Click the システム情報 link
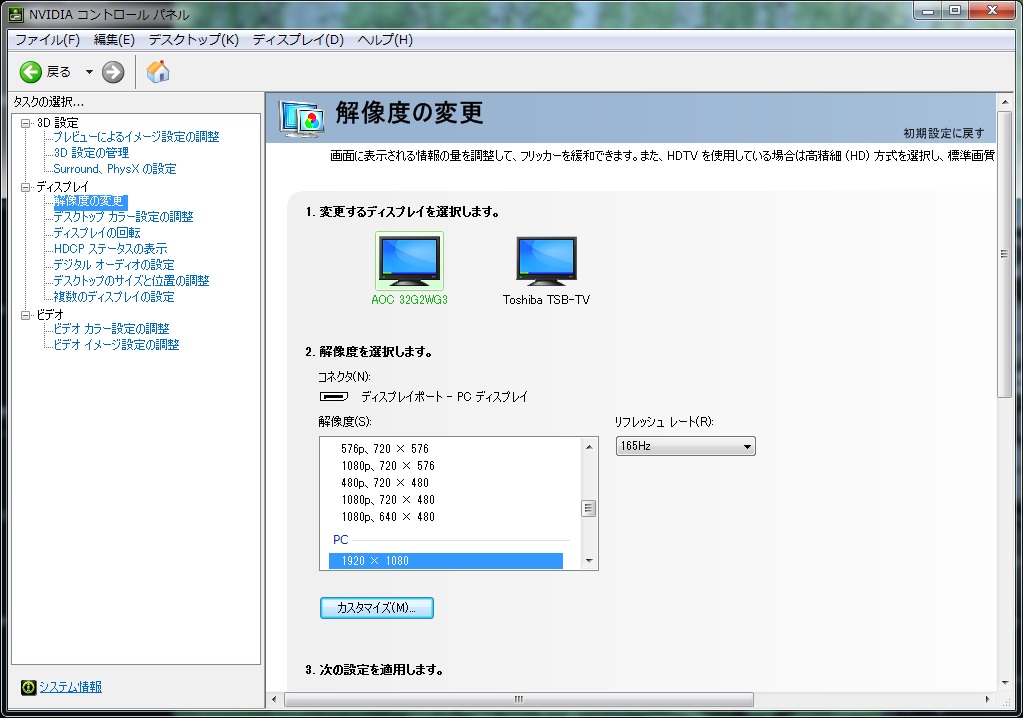The image size is (1023, 718). (70, 687)
